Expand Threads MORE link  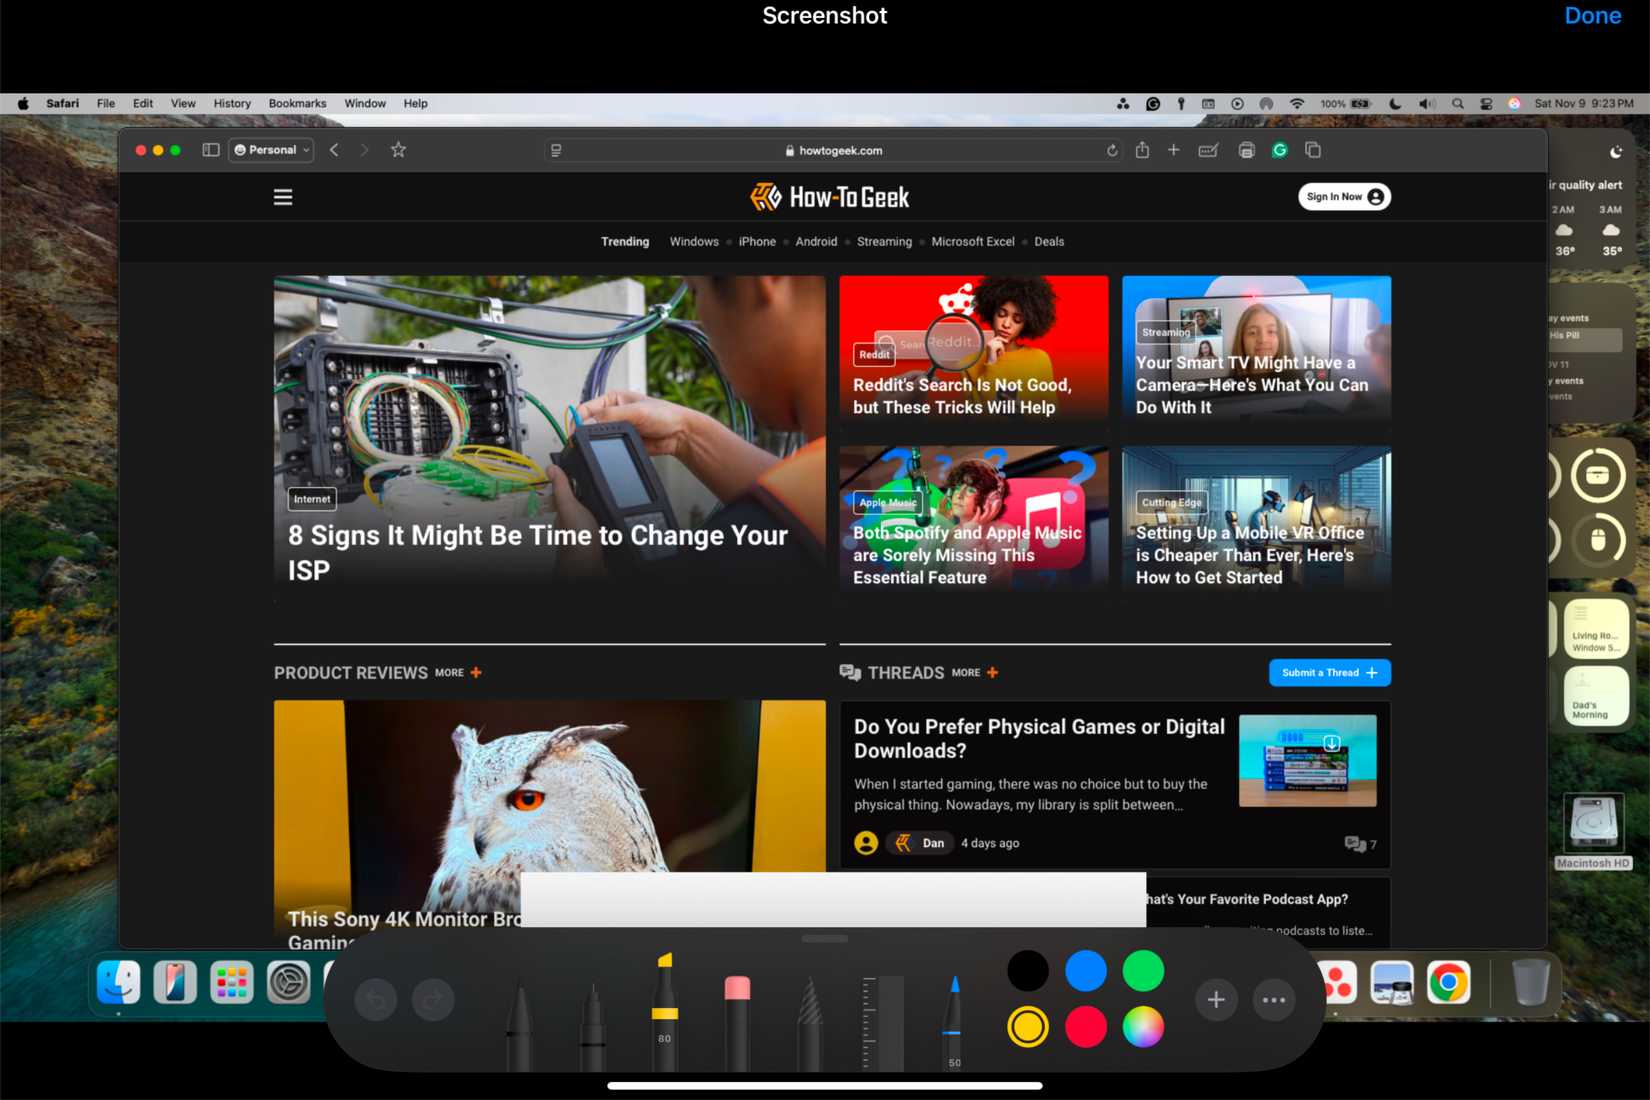pos(975,673)
